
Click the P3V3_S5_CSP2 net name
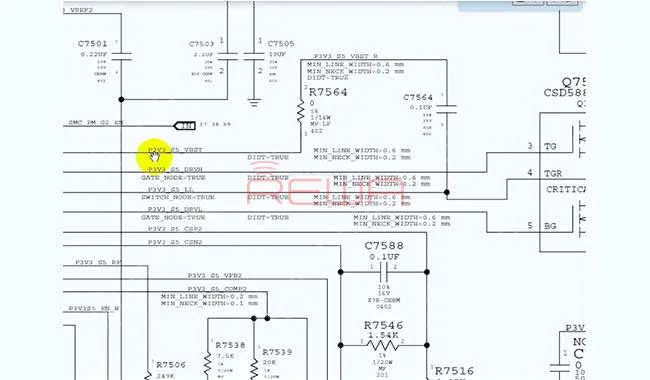(x=175, y=229)
